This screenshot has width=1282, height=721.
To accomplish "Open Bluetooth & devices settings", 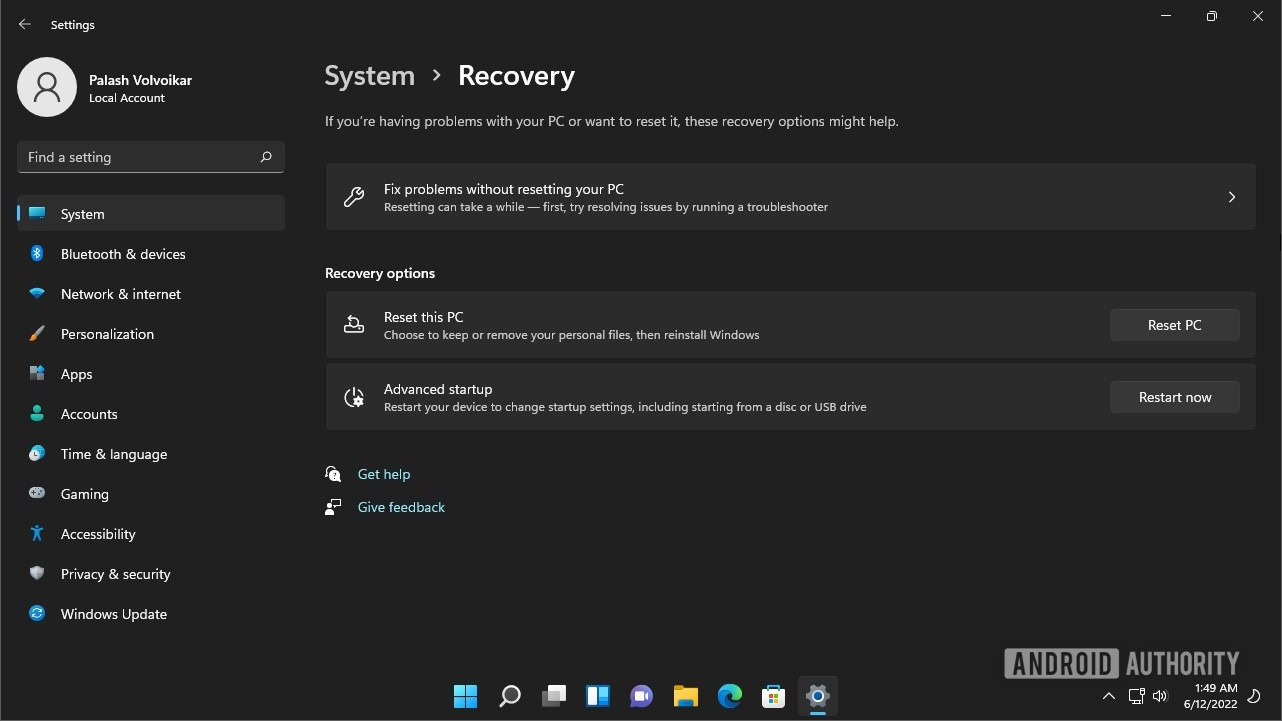I will [x=151, y=254].
